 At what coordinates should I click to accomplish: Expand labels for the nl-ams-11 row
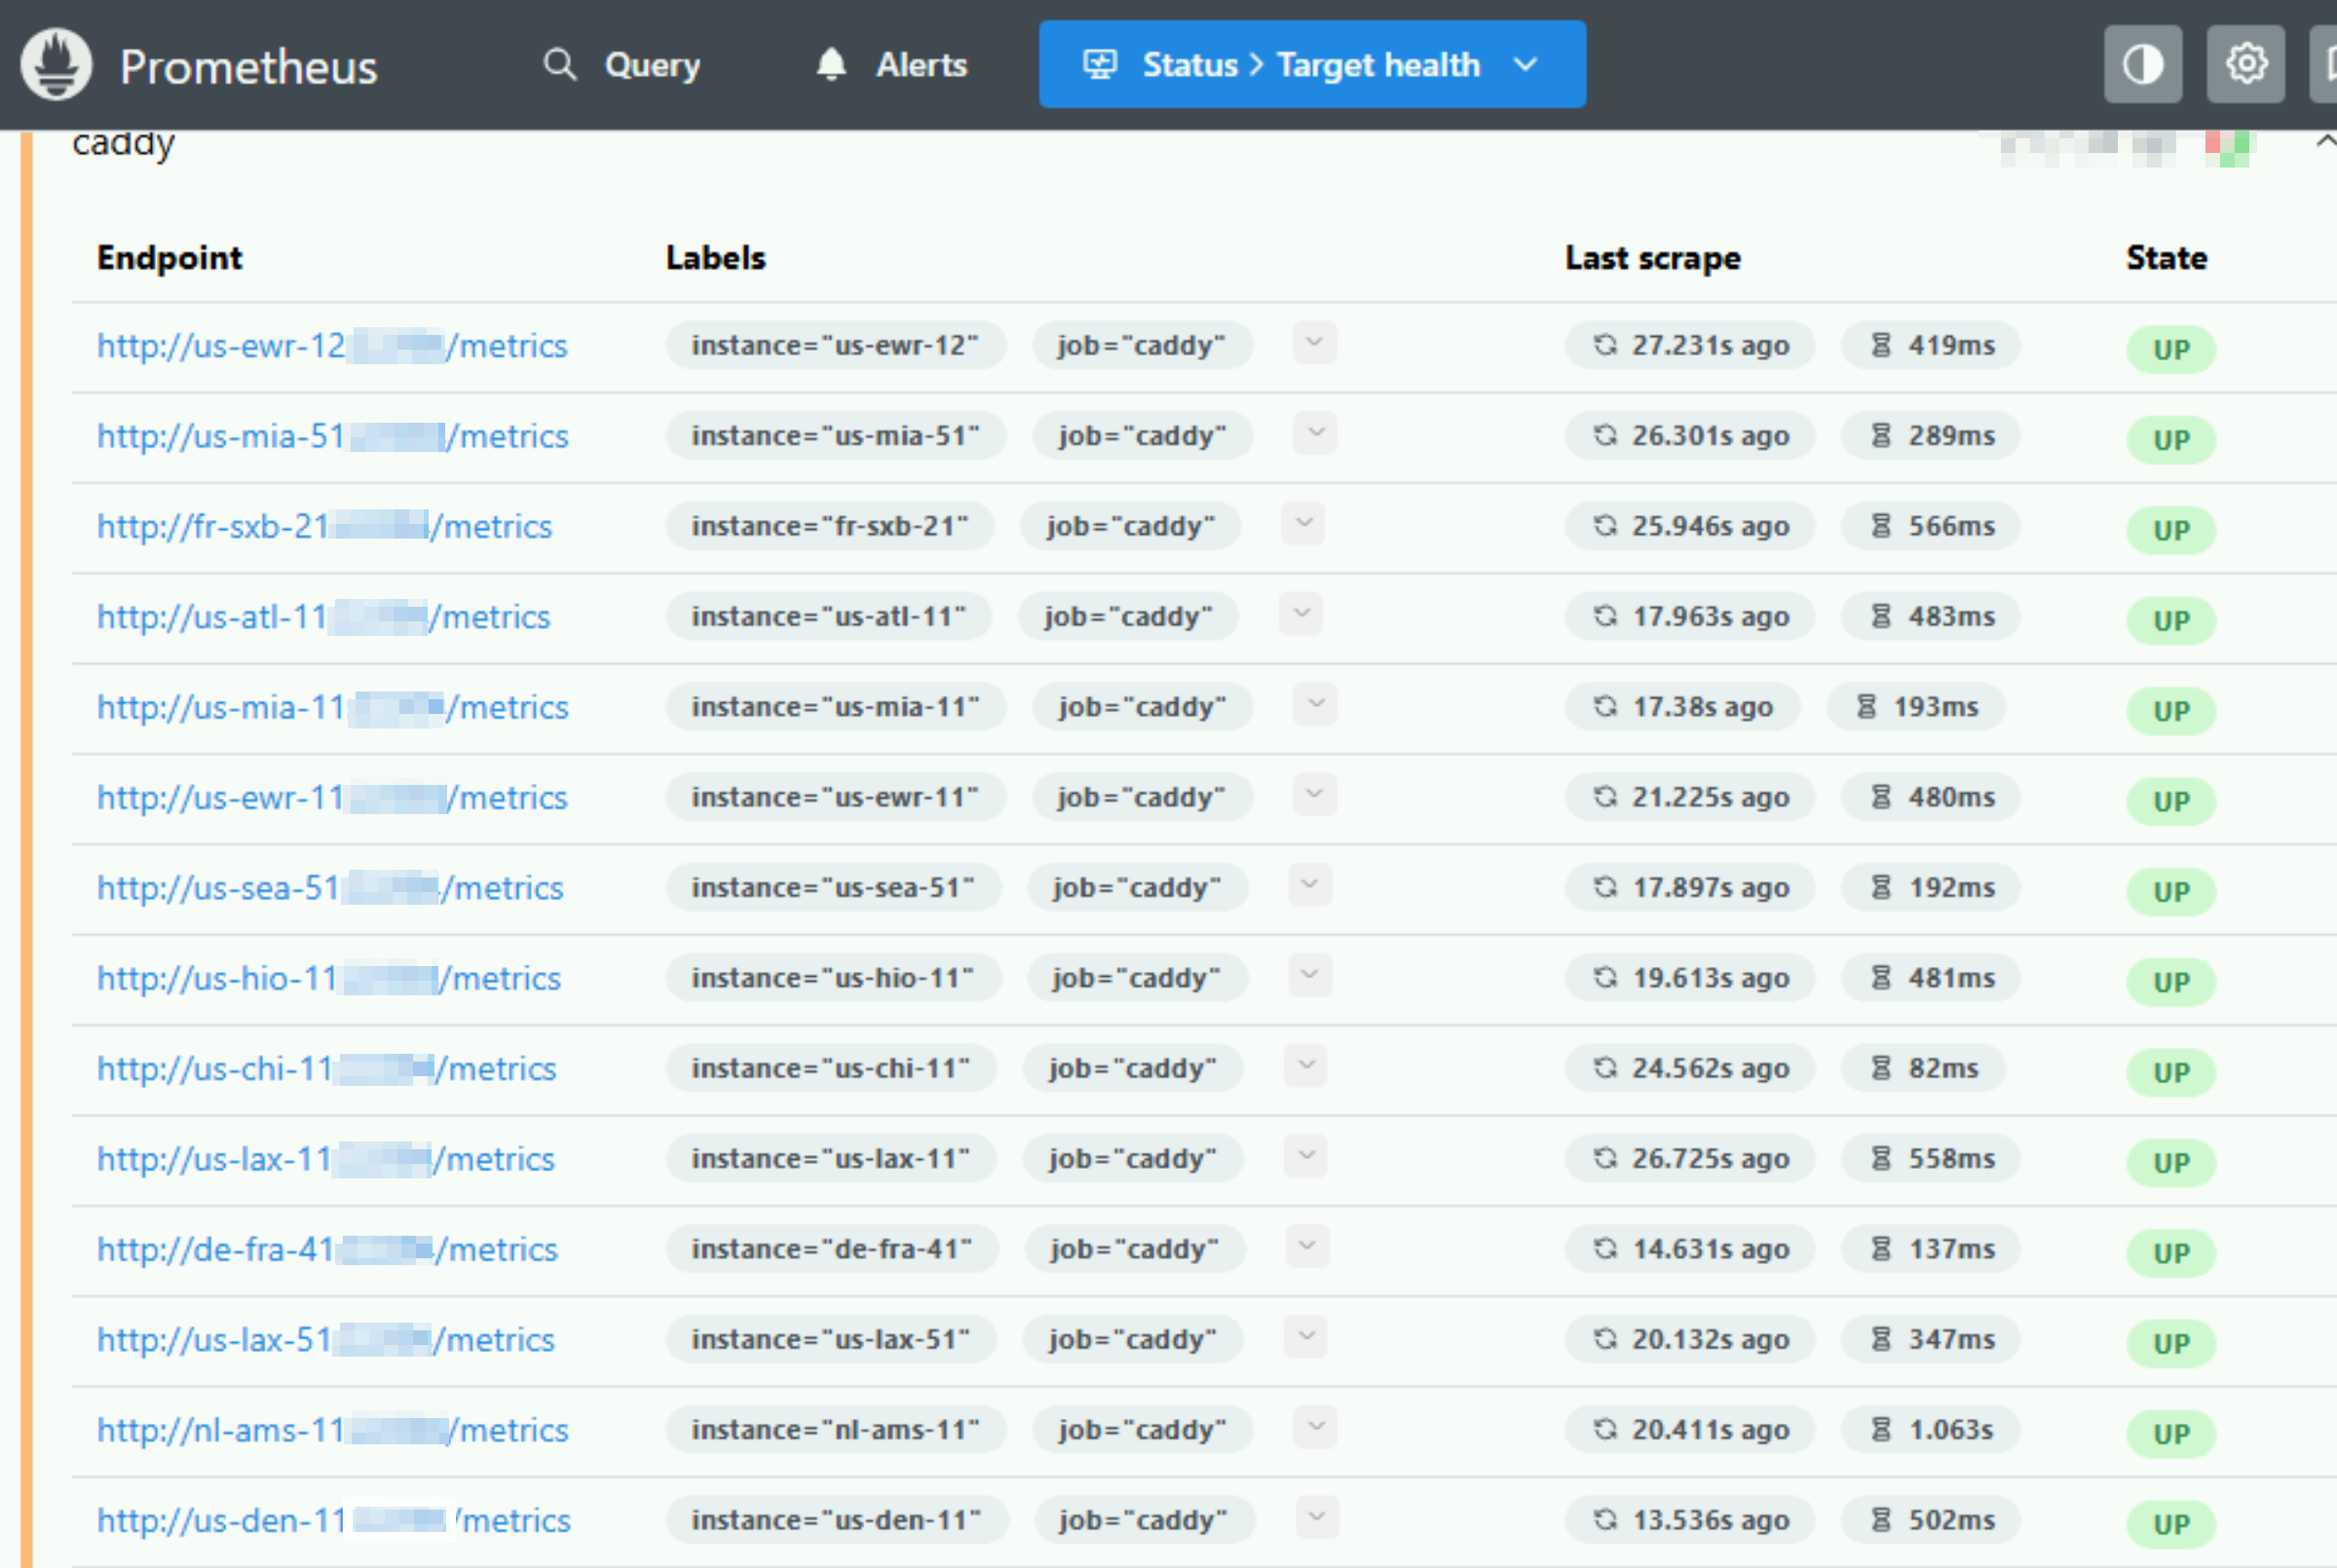[x=1315, y=1427]
